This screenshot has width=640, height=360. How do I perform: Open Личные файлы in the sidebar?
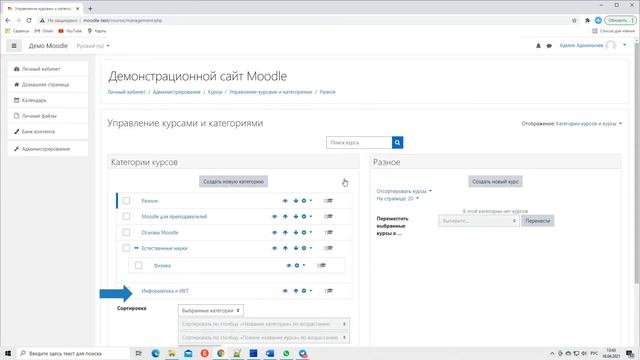pos(48,116)
